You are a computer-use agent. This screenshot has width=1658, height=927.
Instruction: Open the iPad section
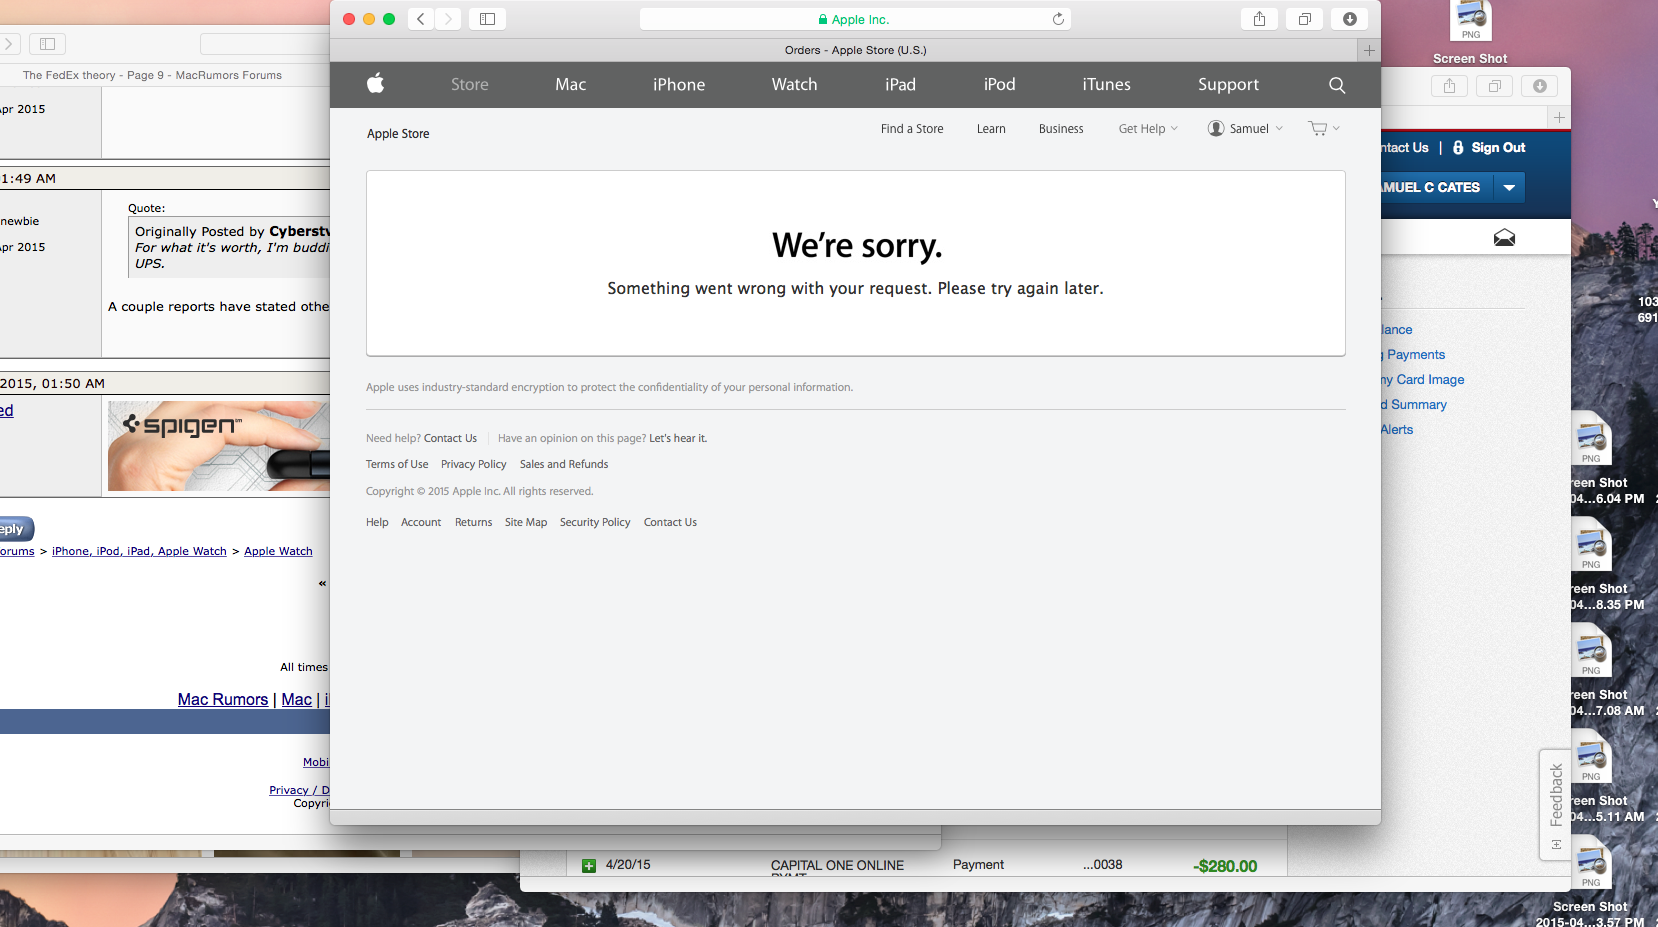click(x=900, y=85)
